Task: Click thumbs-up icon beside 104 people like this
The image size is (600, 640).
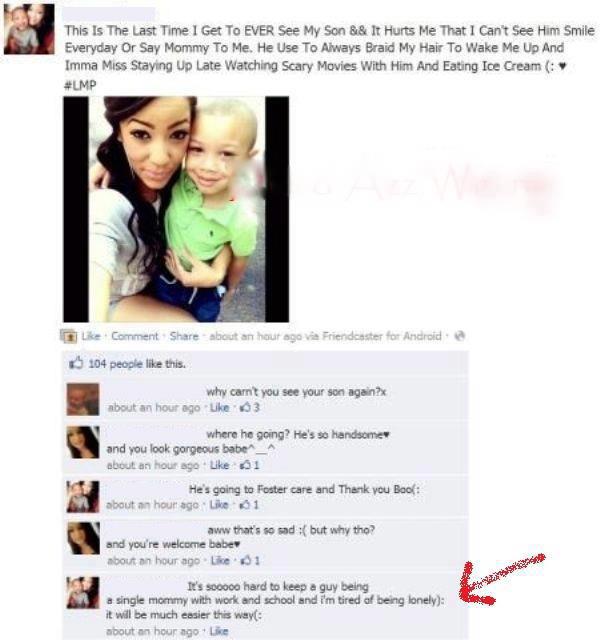Action: click(x=76, y=362)
